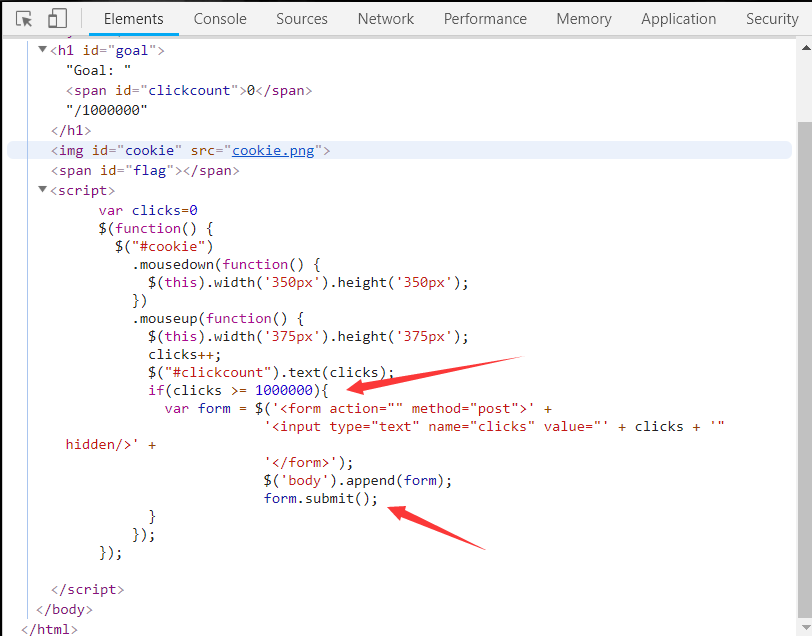Open the Console tab
Viewport: 812px width, 636px height.
click(x=220, y=19)
